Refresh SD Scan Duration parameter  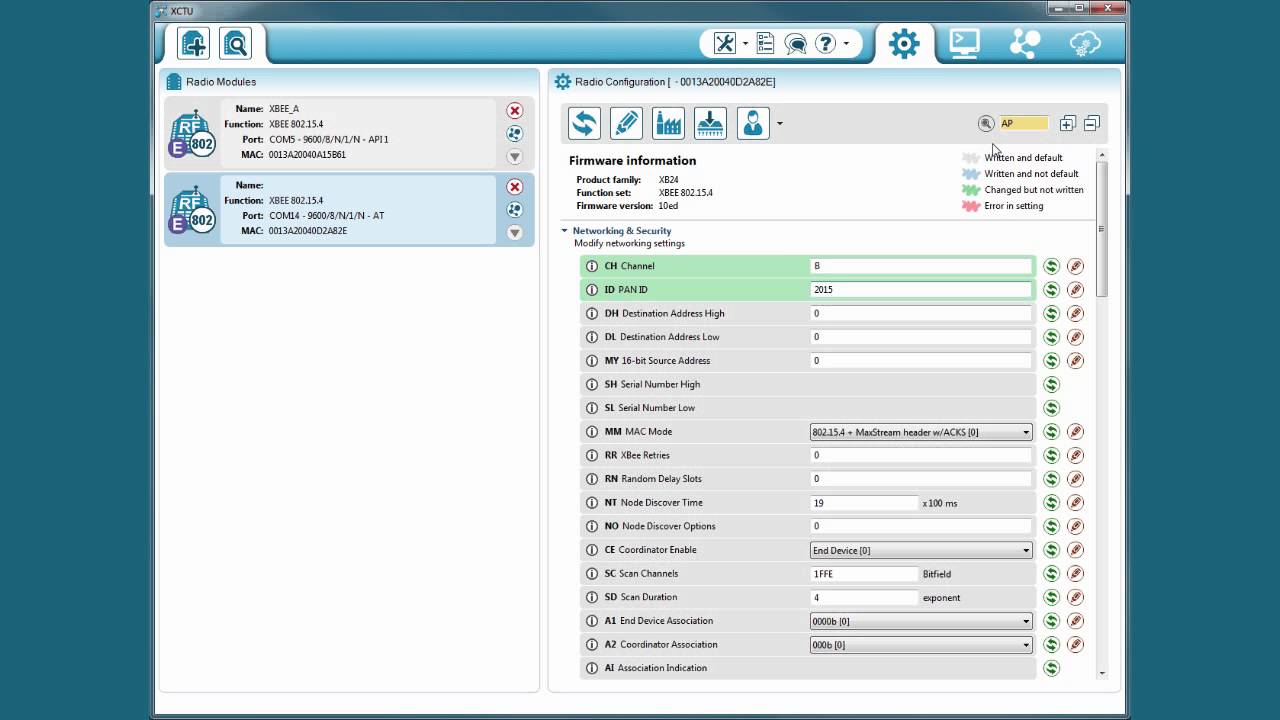tap(1051, 597)
